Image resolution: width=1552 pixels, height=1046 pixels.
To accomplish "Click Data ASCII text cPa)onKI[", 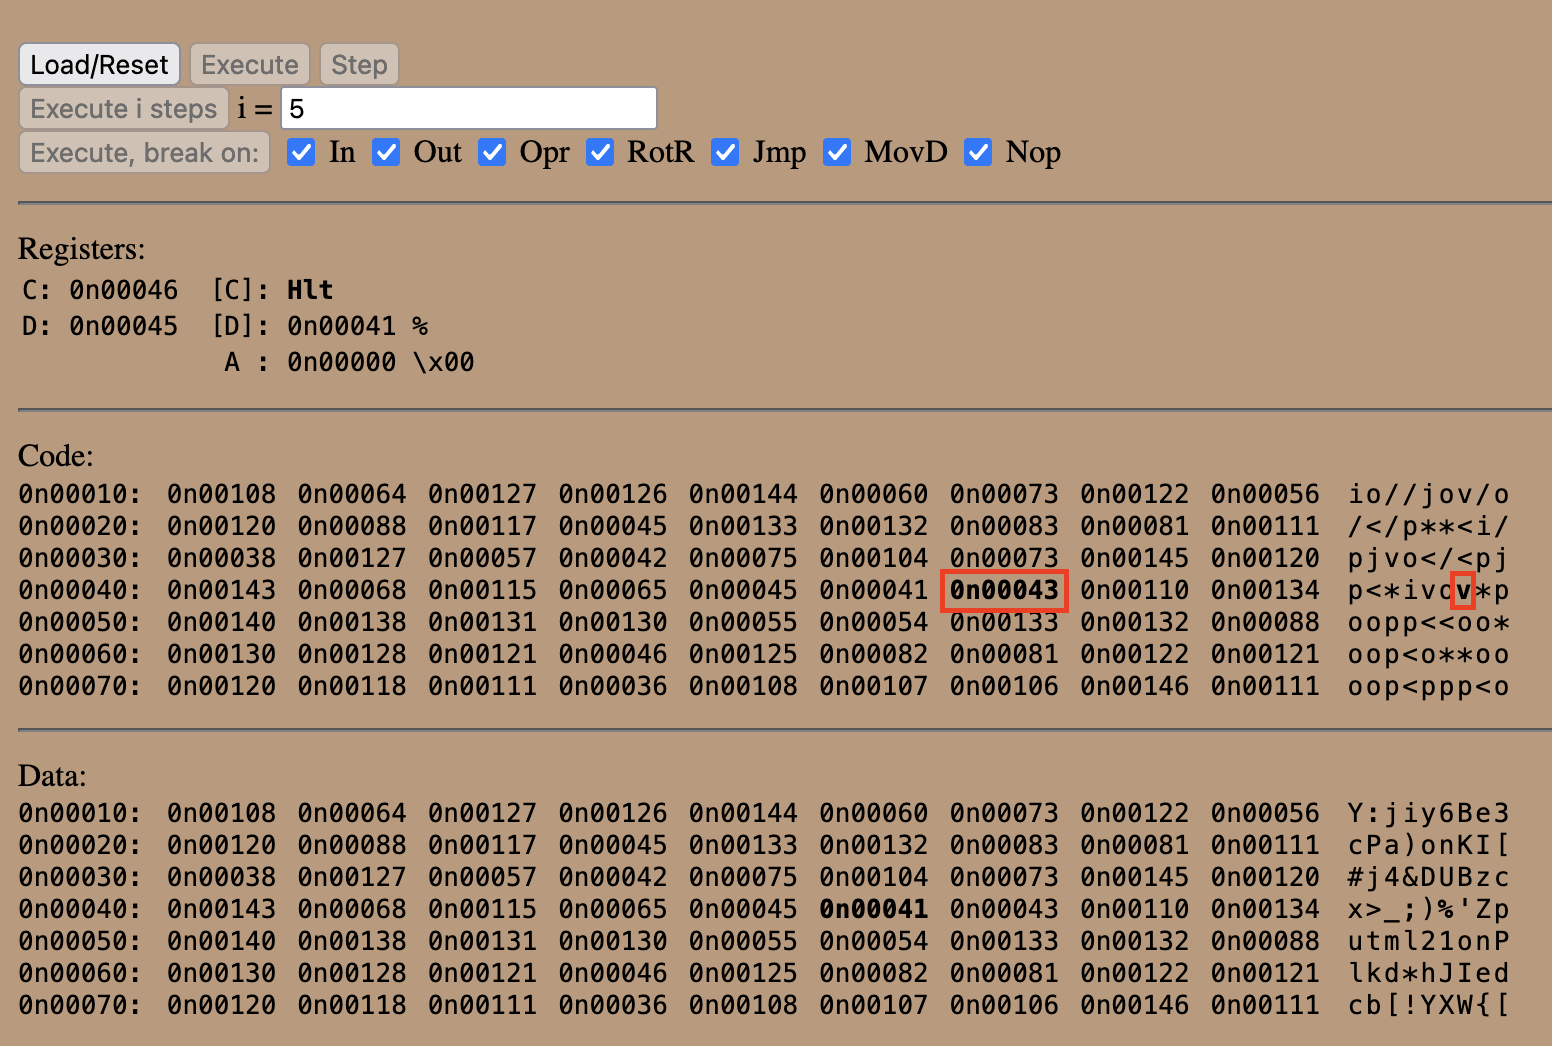I will (x=1429, y=845).
